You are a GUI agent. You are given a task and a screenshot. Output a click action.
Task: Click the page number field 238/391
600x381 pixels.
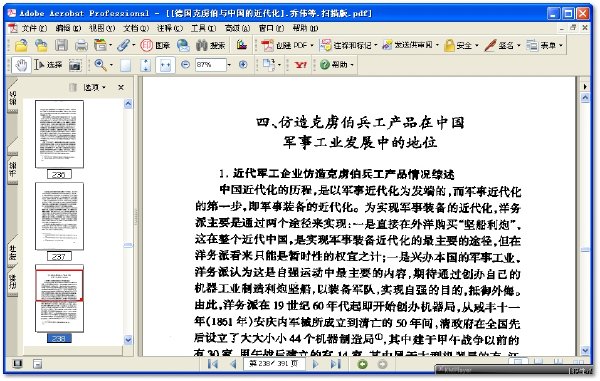[x=274, y=364]
